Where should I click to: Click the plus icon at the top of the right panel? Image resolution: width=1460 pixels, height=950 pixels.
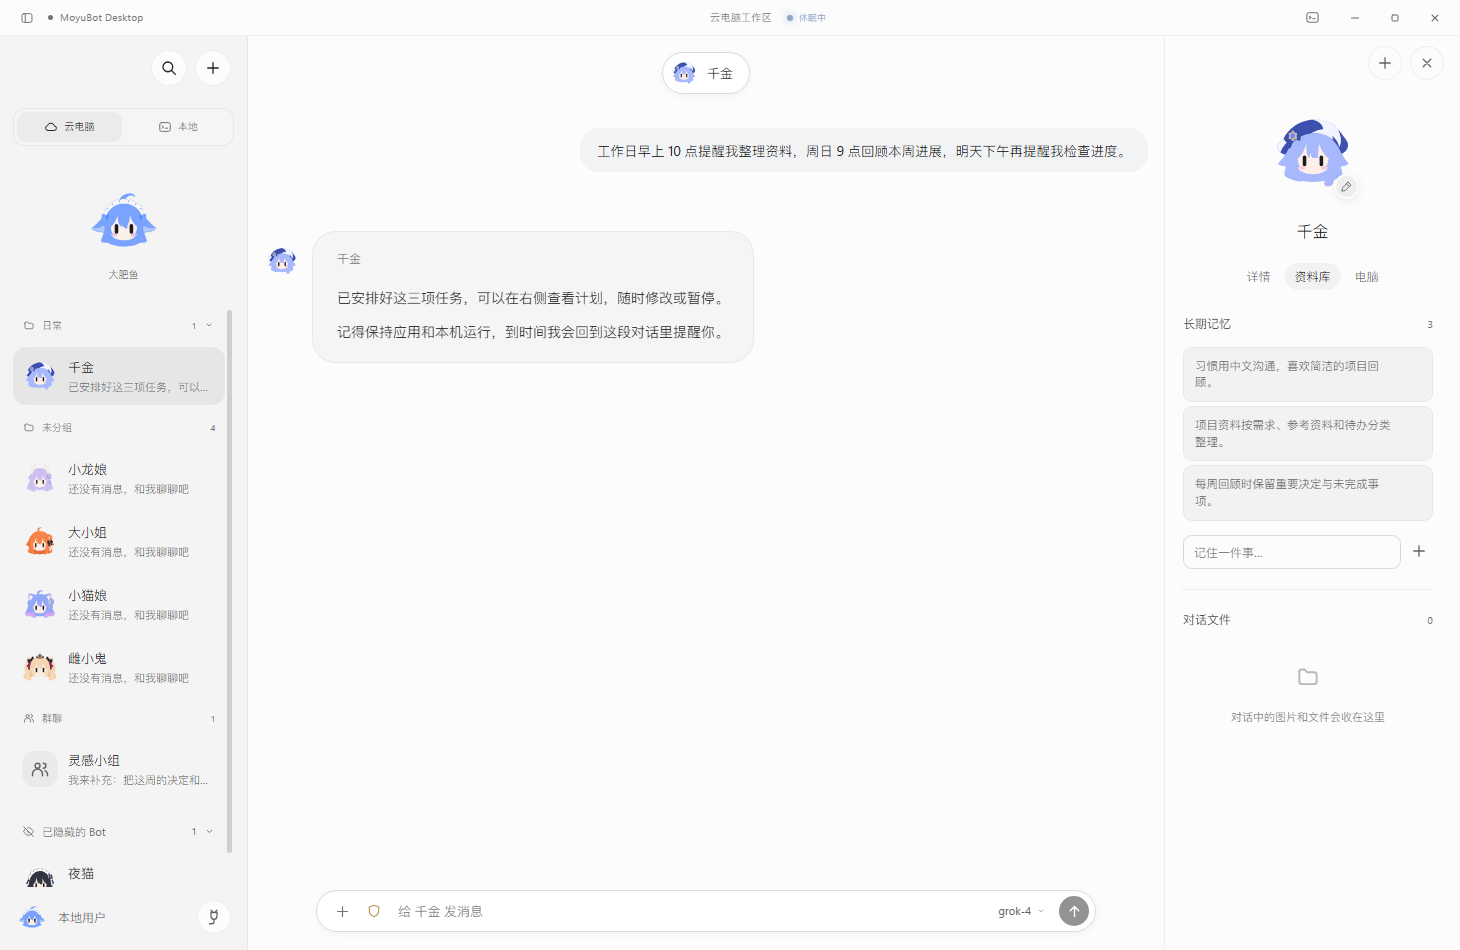click(x=1385, y=63)
